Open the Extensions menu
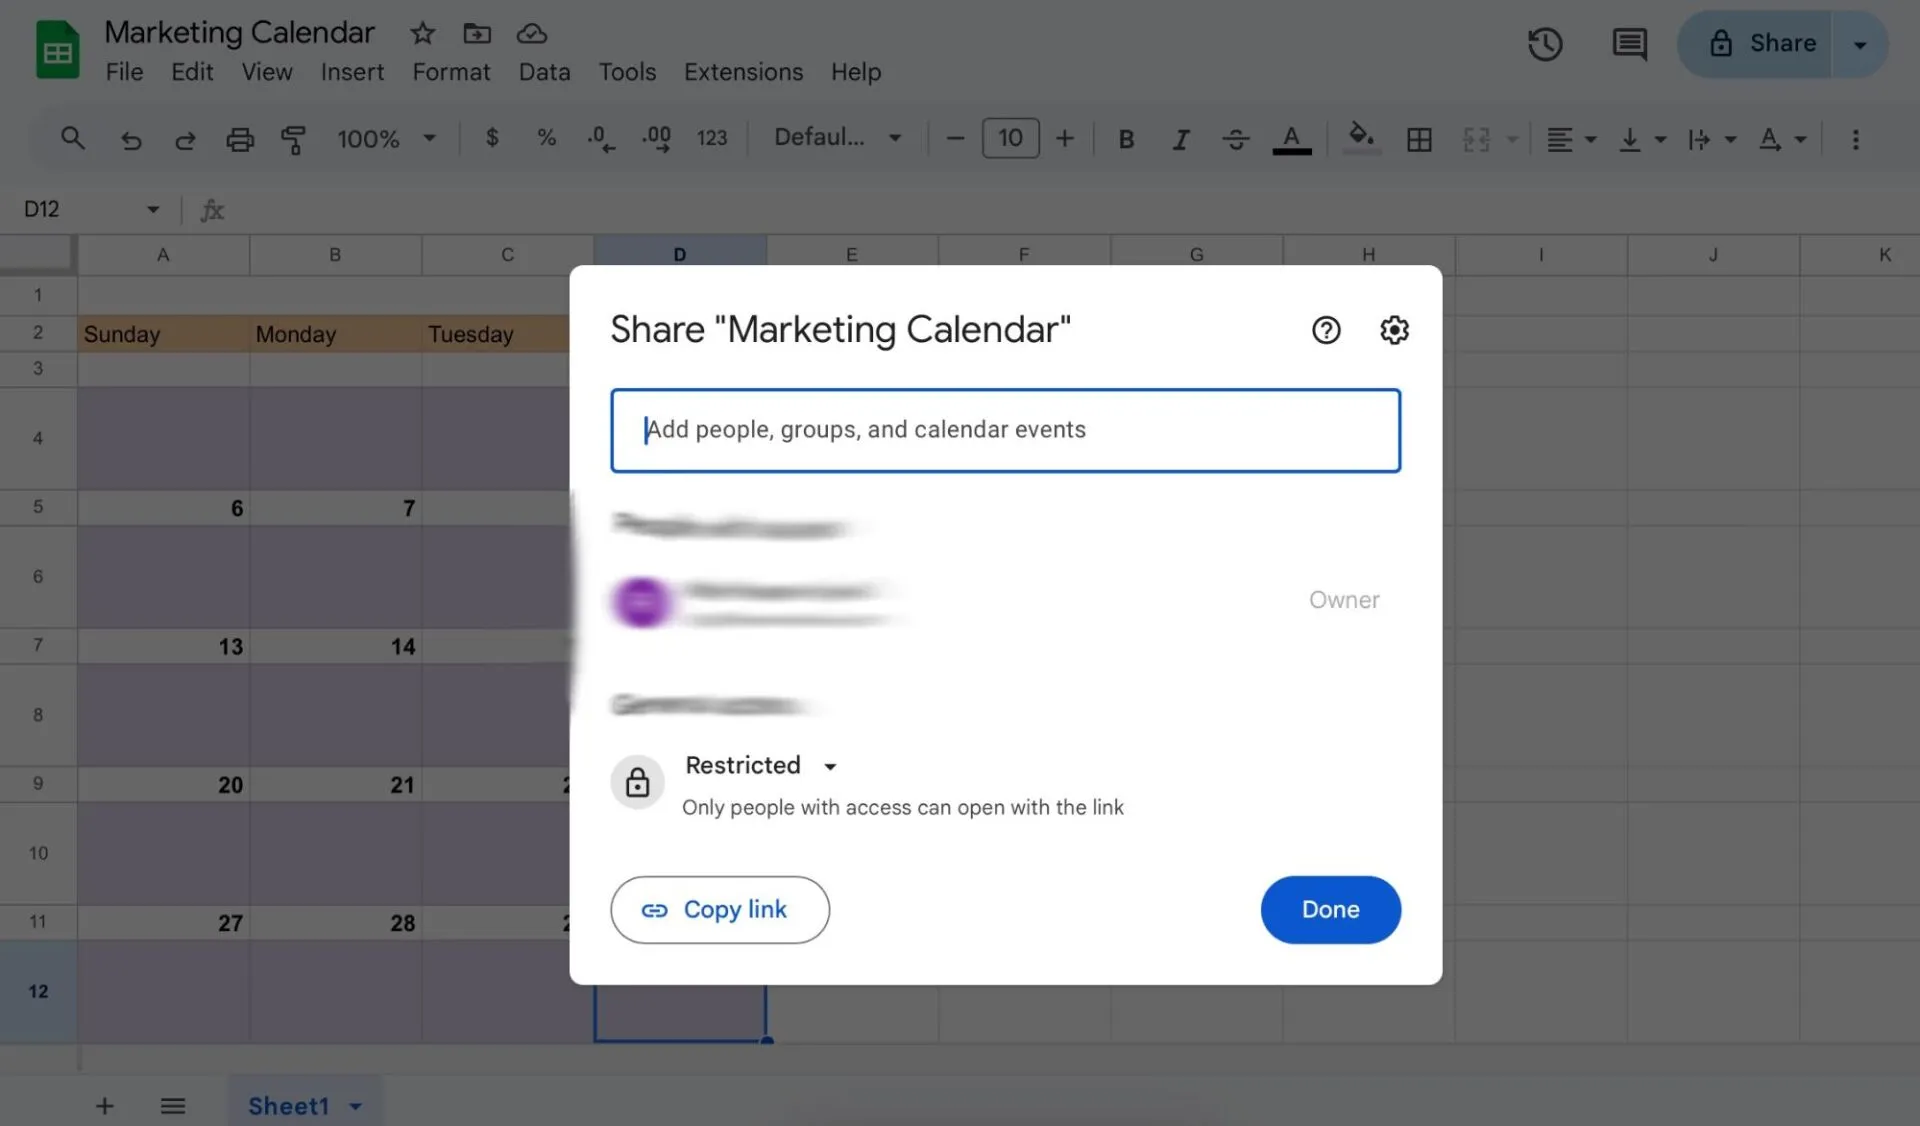This screenshot has width=1920, height=1126. pyautogui.click(x=743, y=72)
